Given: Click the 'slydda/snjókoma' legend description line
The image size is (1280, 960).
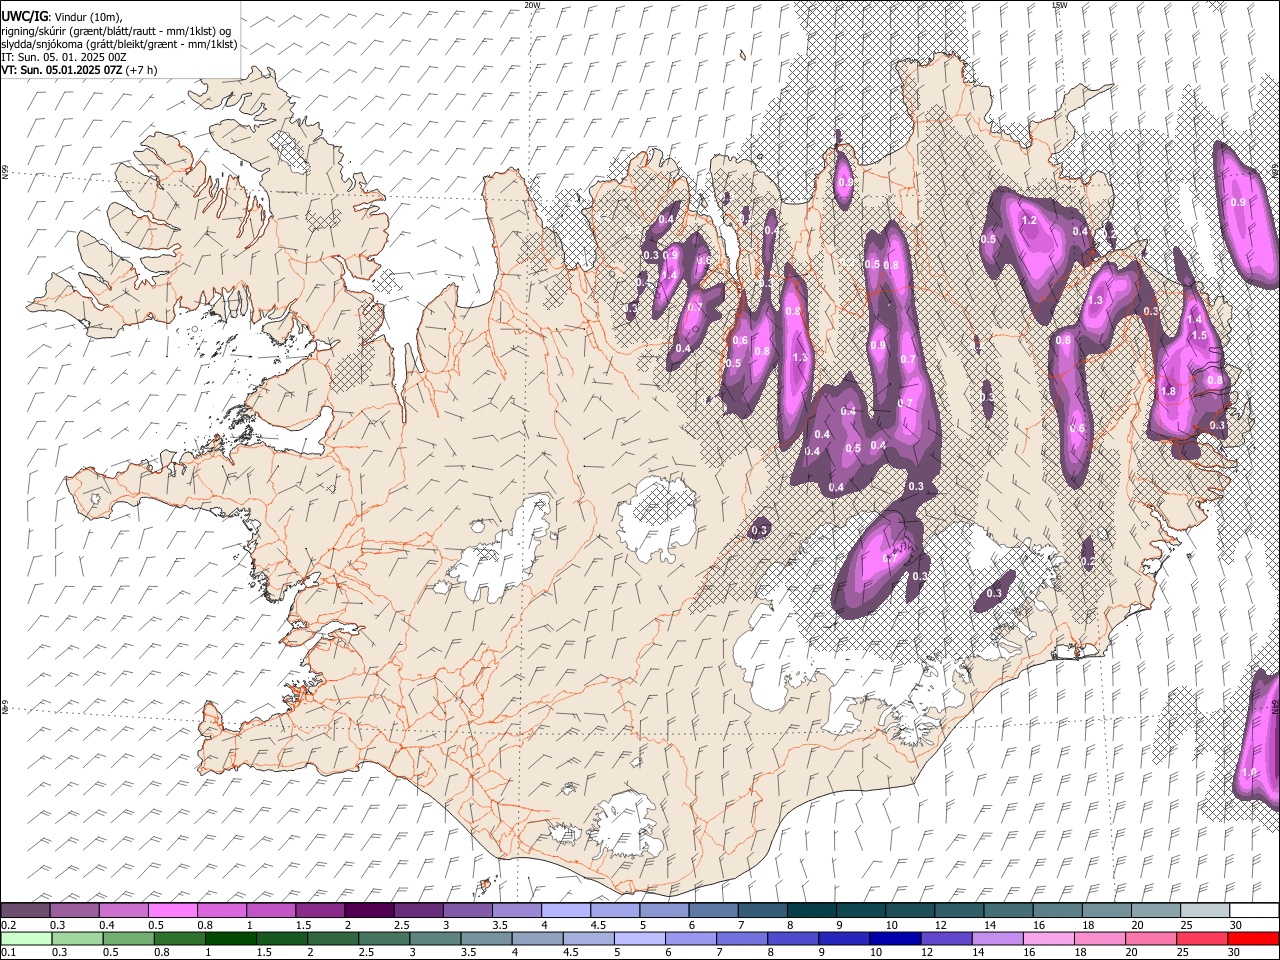Looking at the screenshot, I should [x=119, y=44].
